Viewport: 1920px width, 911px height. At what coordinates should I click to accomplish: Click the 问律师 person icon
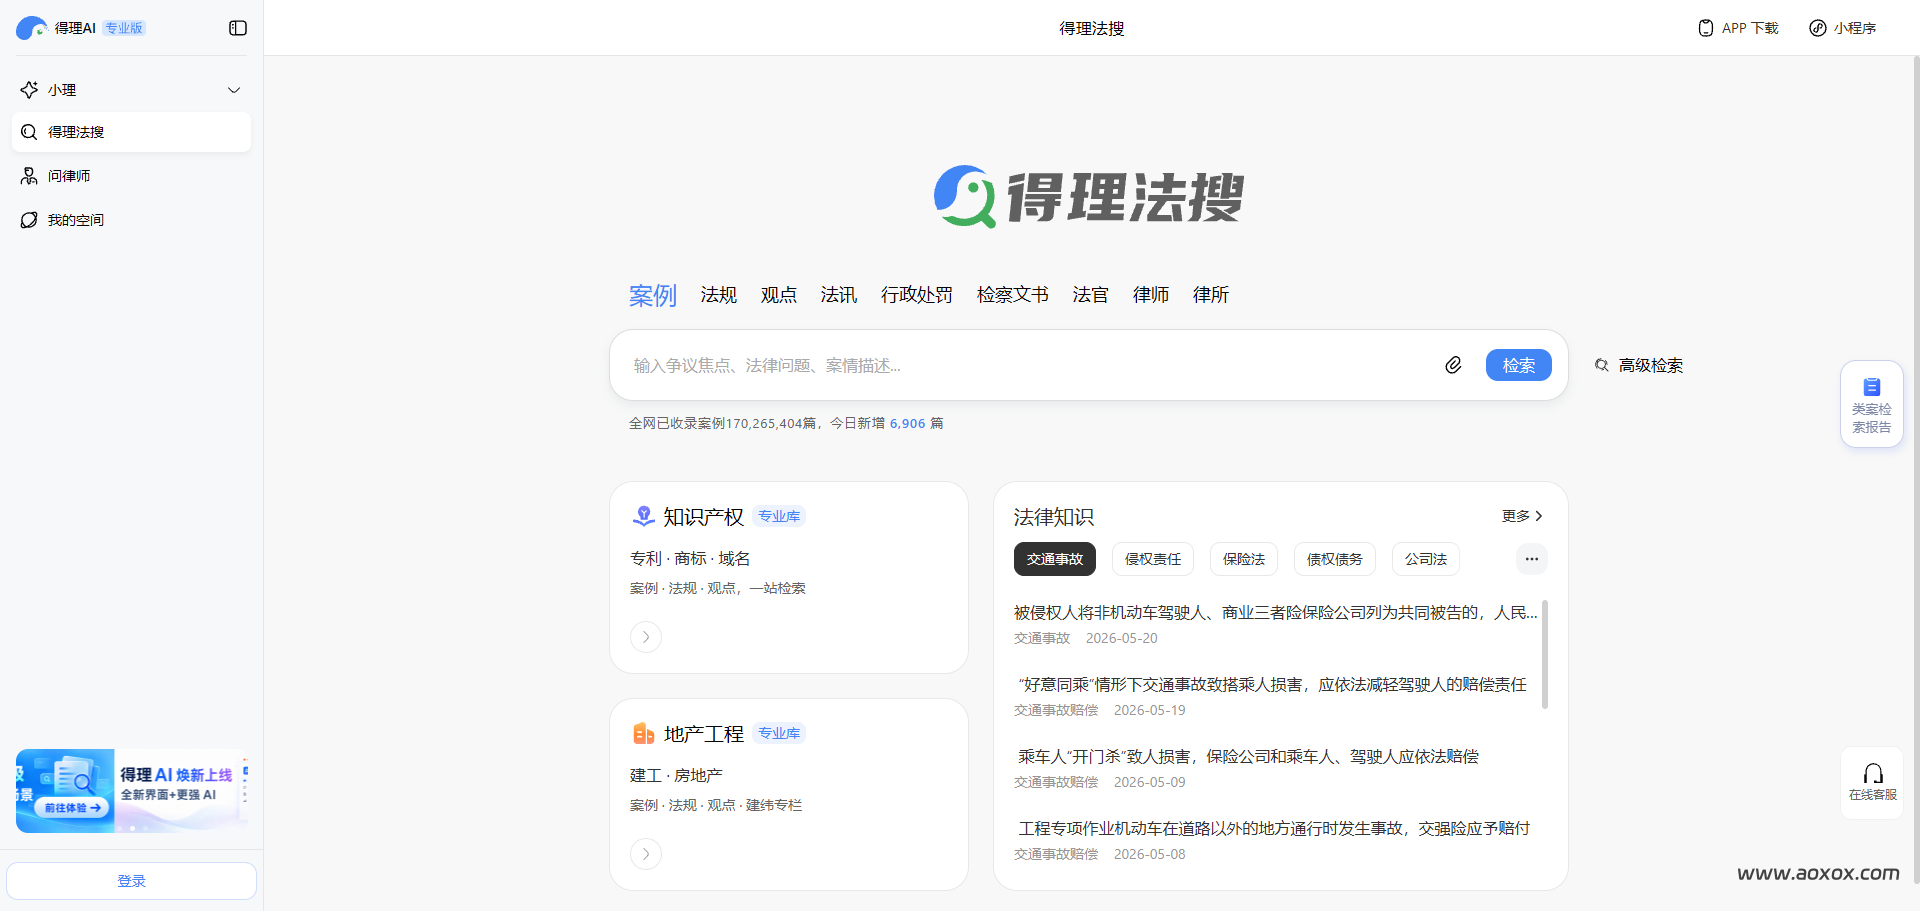(29, 176)
